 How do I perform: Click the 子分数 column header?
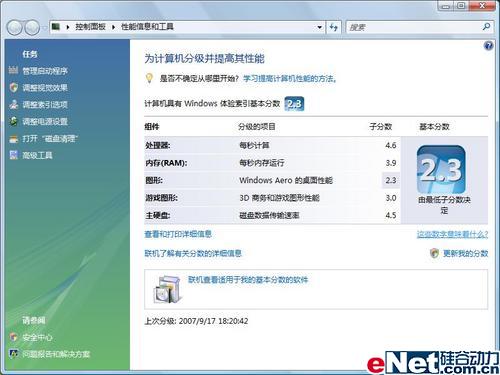(x=381, y=127)
